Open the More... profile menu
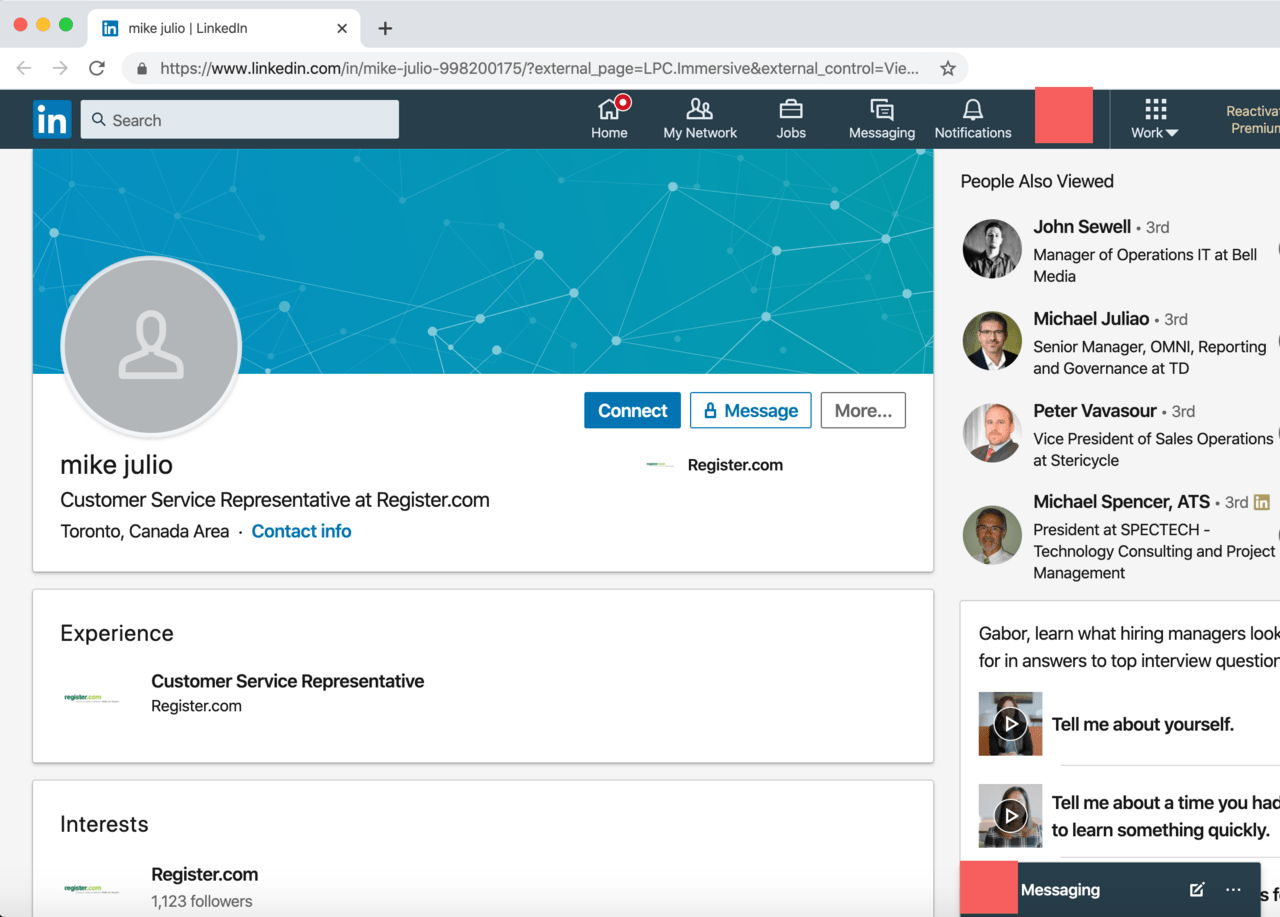The image size is (1280, 917). pyautogui.click(x=863, y=410)
